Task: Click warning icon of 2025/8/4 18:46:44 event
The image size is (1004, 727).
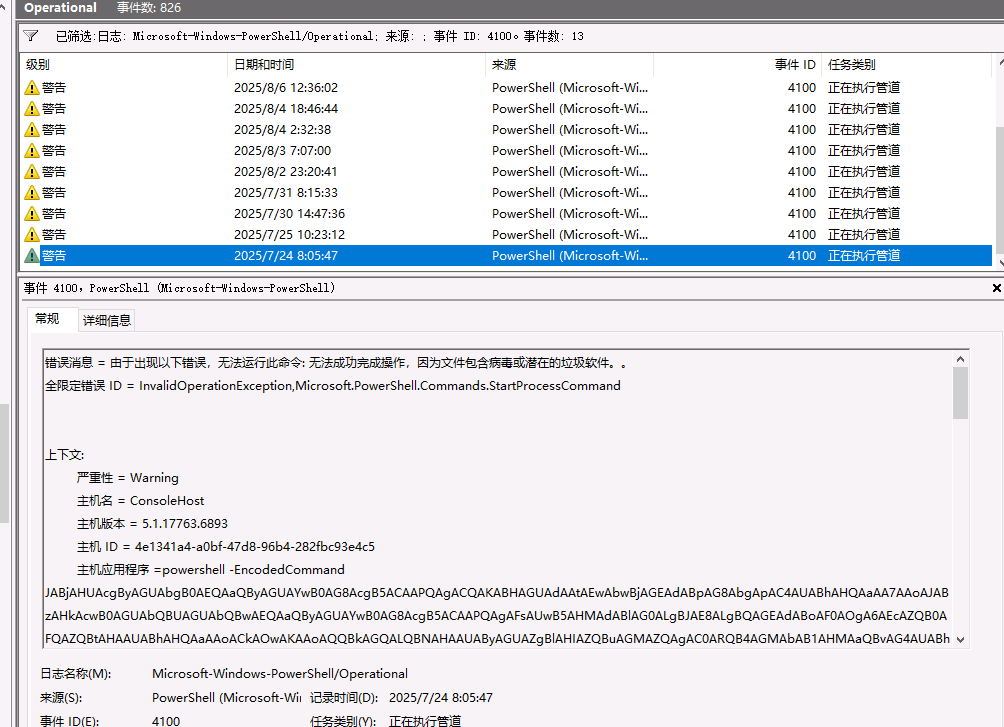Action: pos(32,109)
